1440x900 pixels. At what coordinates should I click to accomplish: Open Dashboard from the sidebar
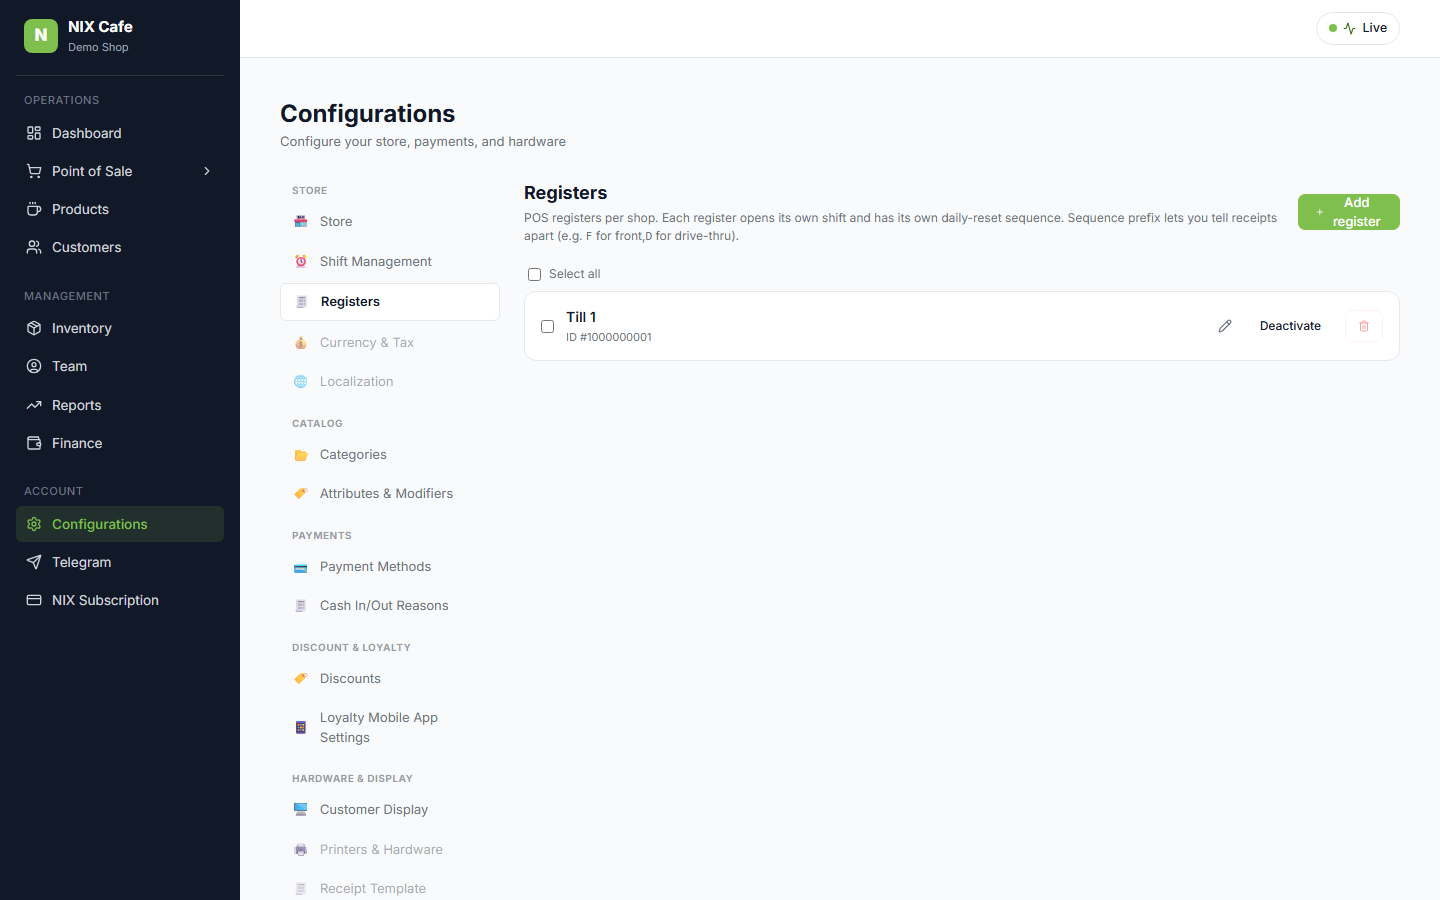click(120, 133)
